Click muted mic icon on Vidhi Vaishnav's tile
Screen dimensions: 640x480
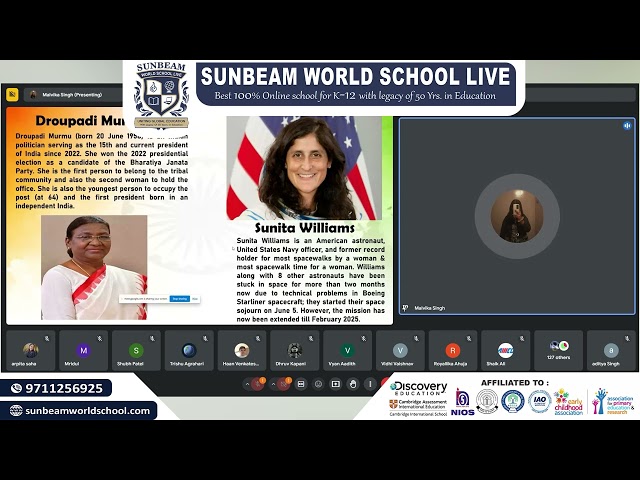[x=416, y=338]
